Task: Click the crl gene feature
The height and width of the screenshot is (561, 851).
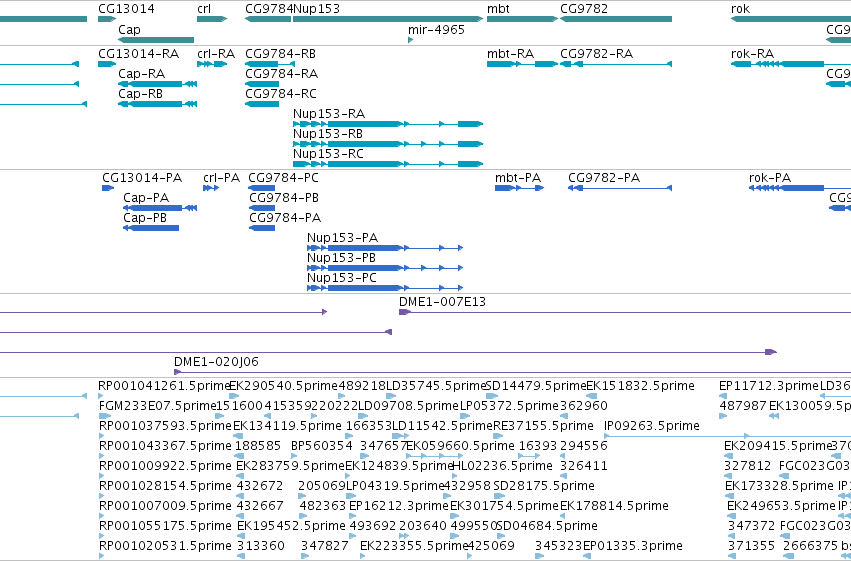Action: [x=212, y=19]
